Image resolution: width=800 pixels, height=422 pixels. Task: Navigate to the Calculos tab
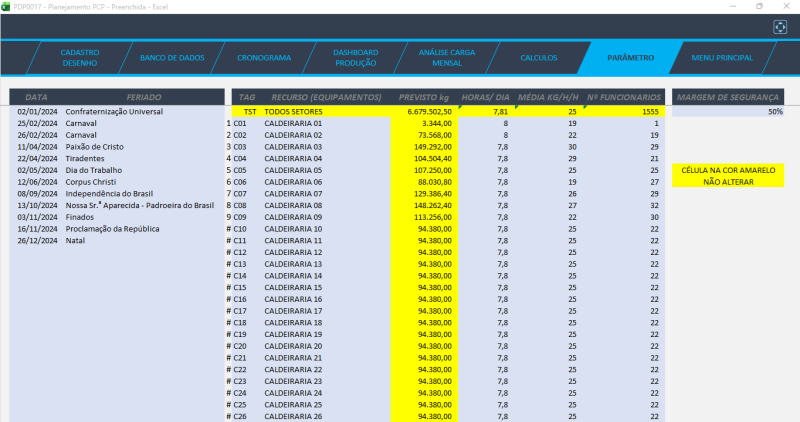pyautogui.click(x=539, y=58)
